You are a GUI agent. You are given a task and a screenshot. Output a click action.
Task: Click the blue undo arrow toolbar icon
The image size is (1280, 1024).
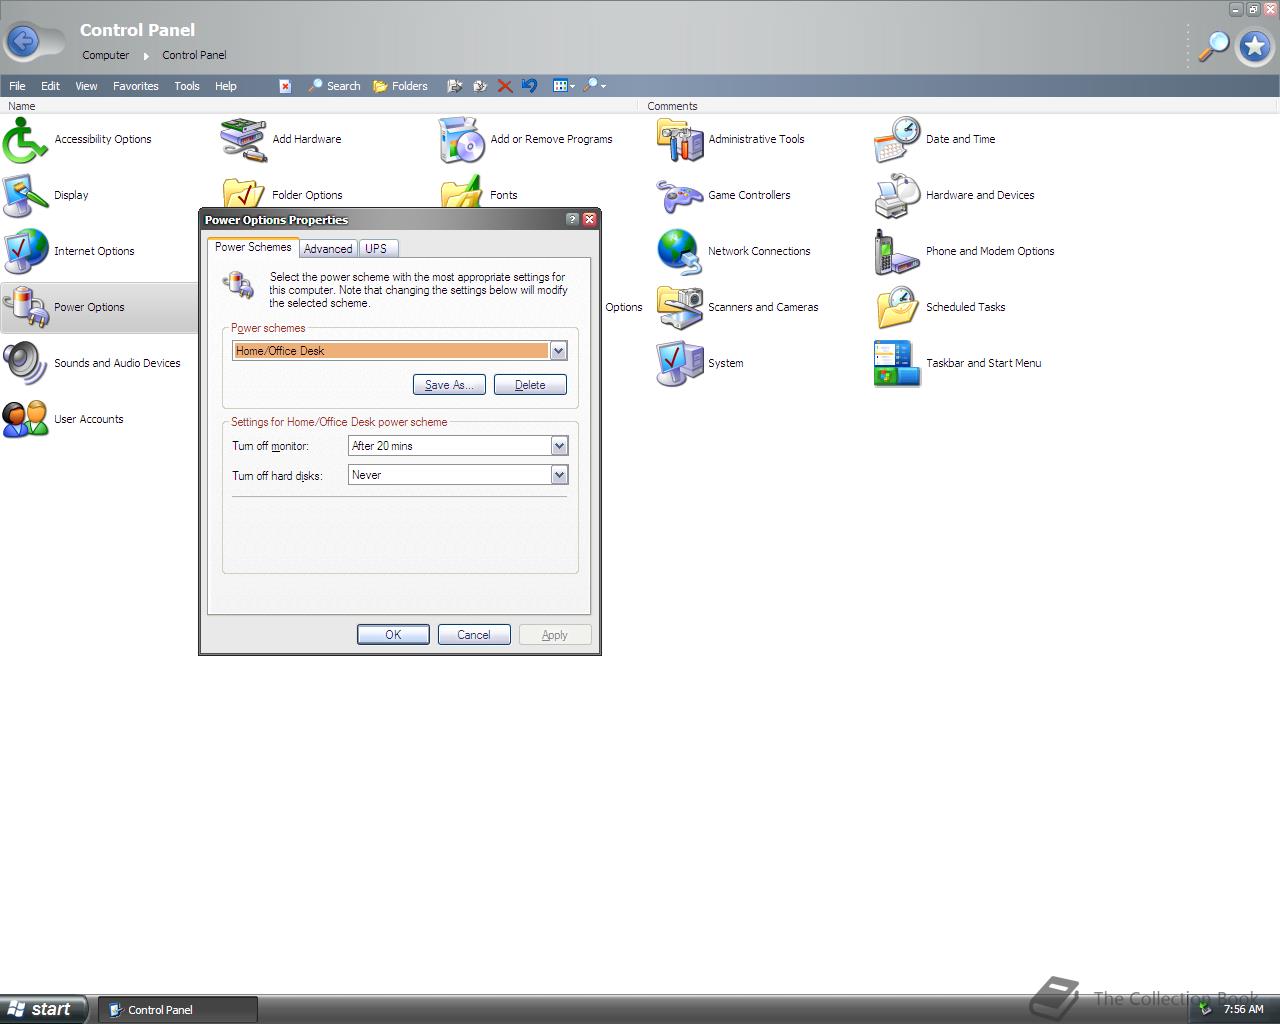pos(529,86)
